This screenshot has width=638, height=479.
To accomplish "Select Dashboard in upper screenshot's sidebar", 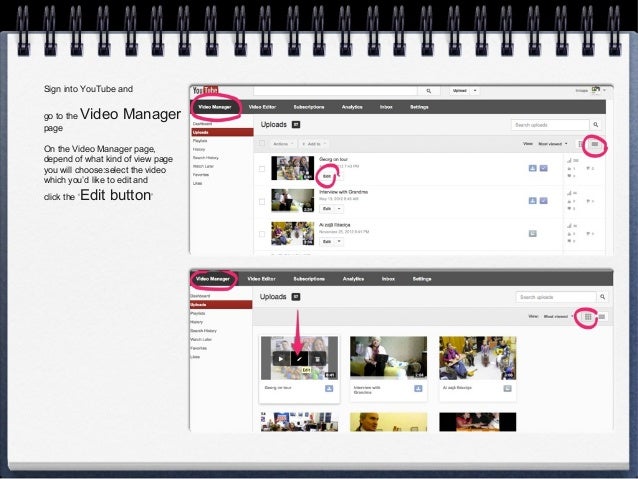I will [202, 124].
